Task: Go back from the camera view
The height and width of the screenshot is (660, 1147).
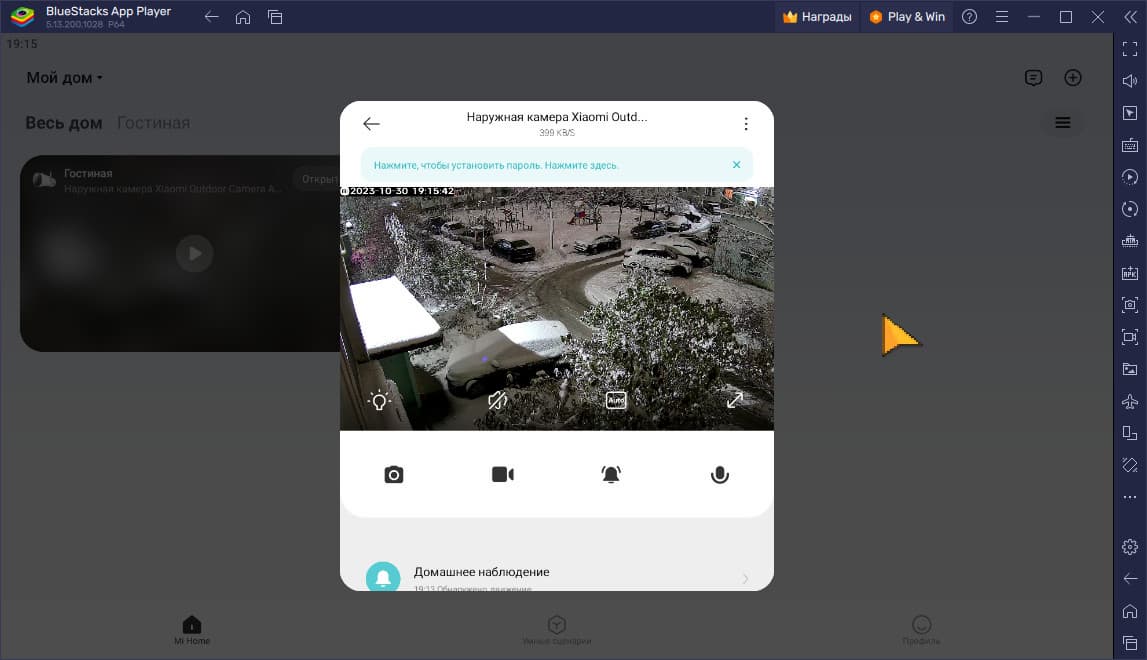Action: click(371, 124)
